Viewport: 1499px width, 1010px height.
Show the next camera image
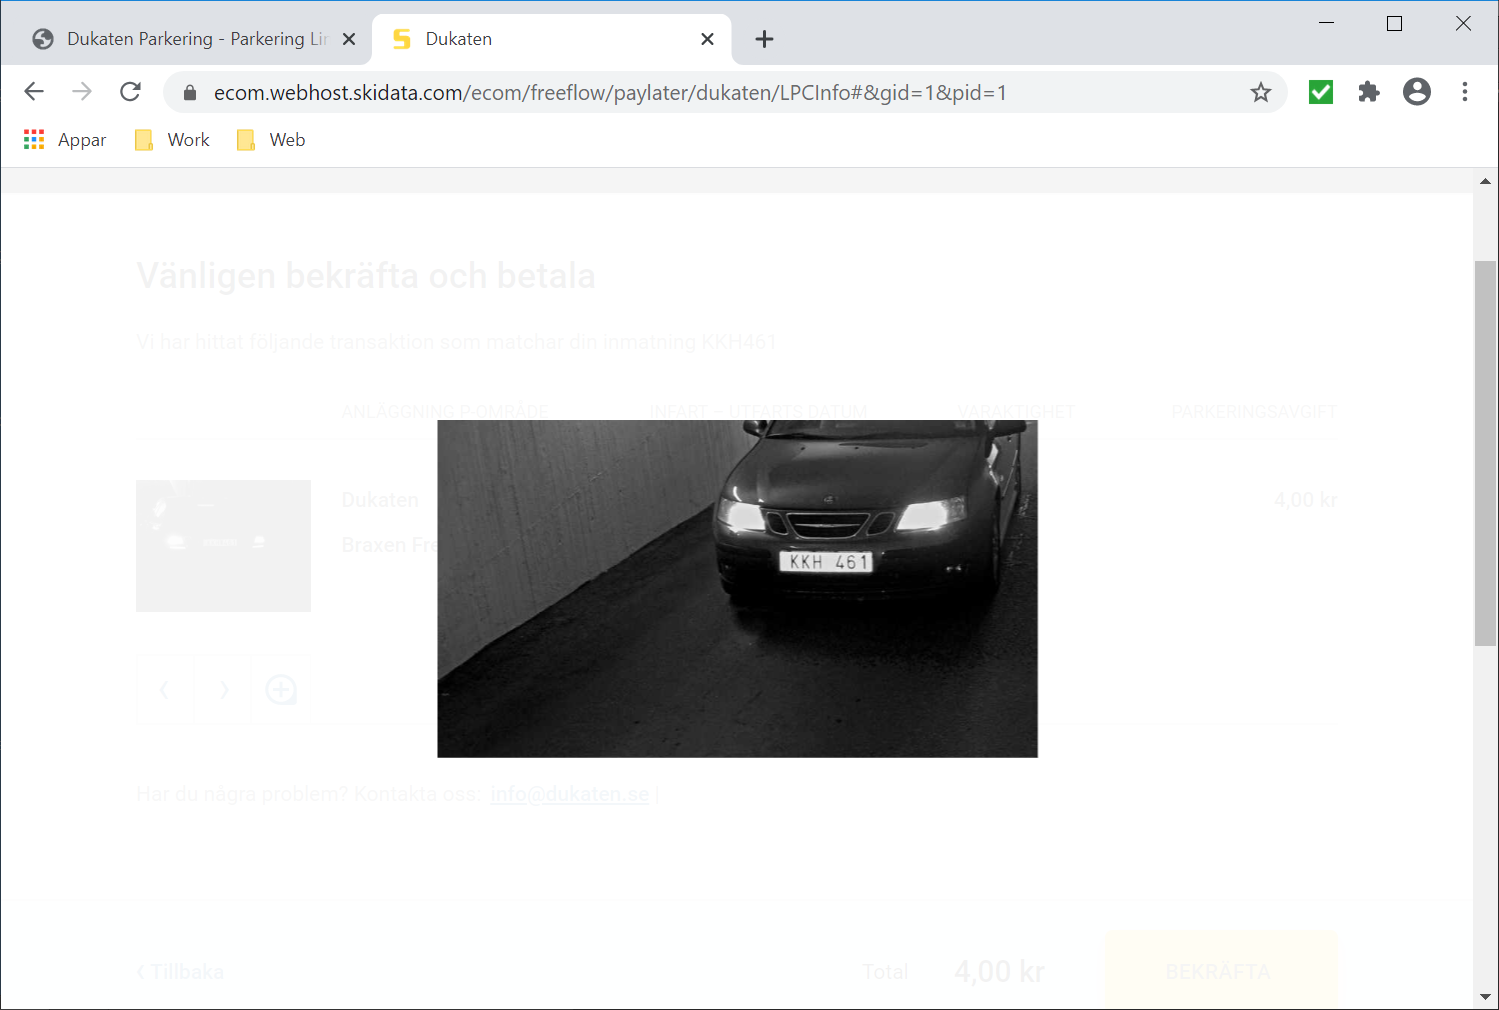click(x=223, y=690)
